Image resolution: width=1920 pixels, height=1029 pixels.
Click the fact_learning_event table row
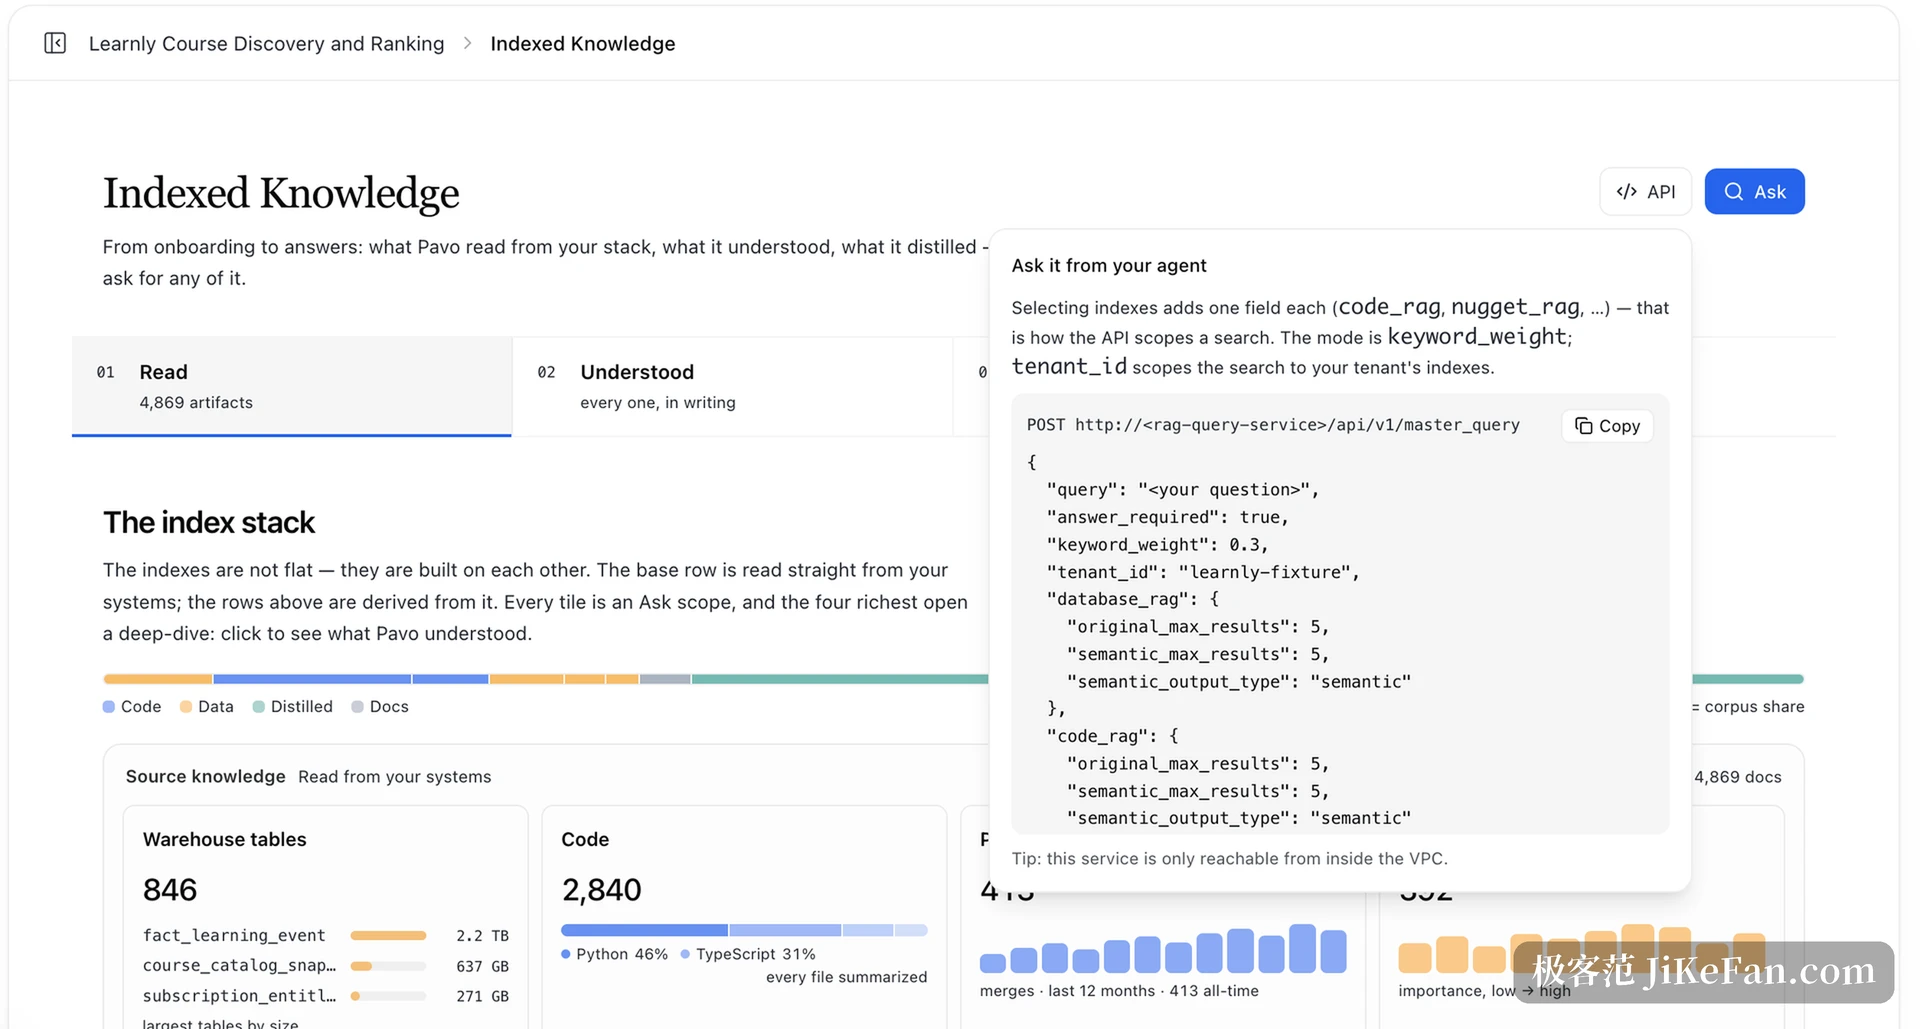pyautogui.click(x=325, y=936)
